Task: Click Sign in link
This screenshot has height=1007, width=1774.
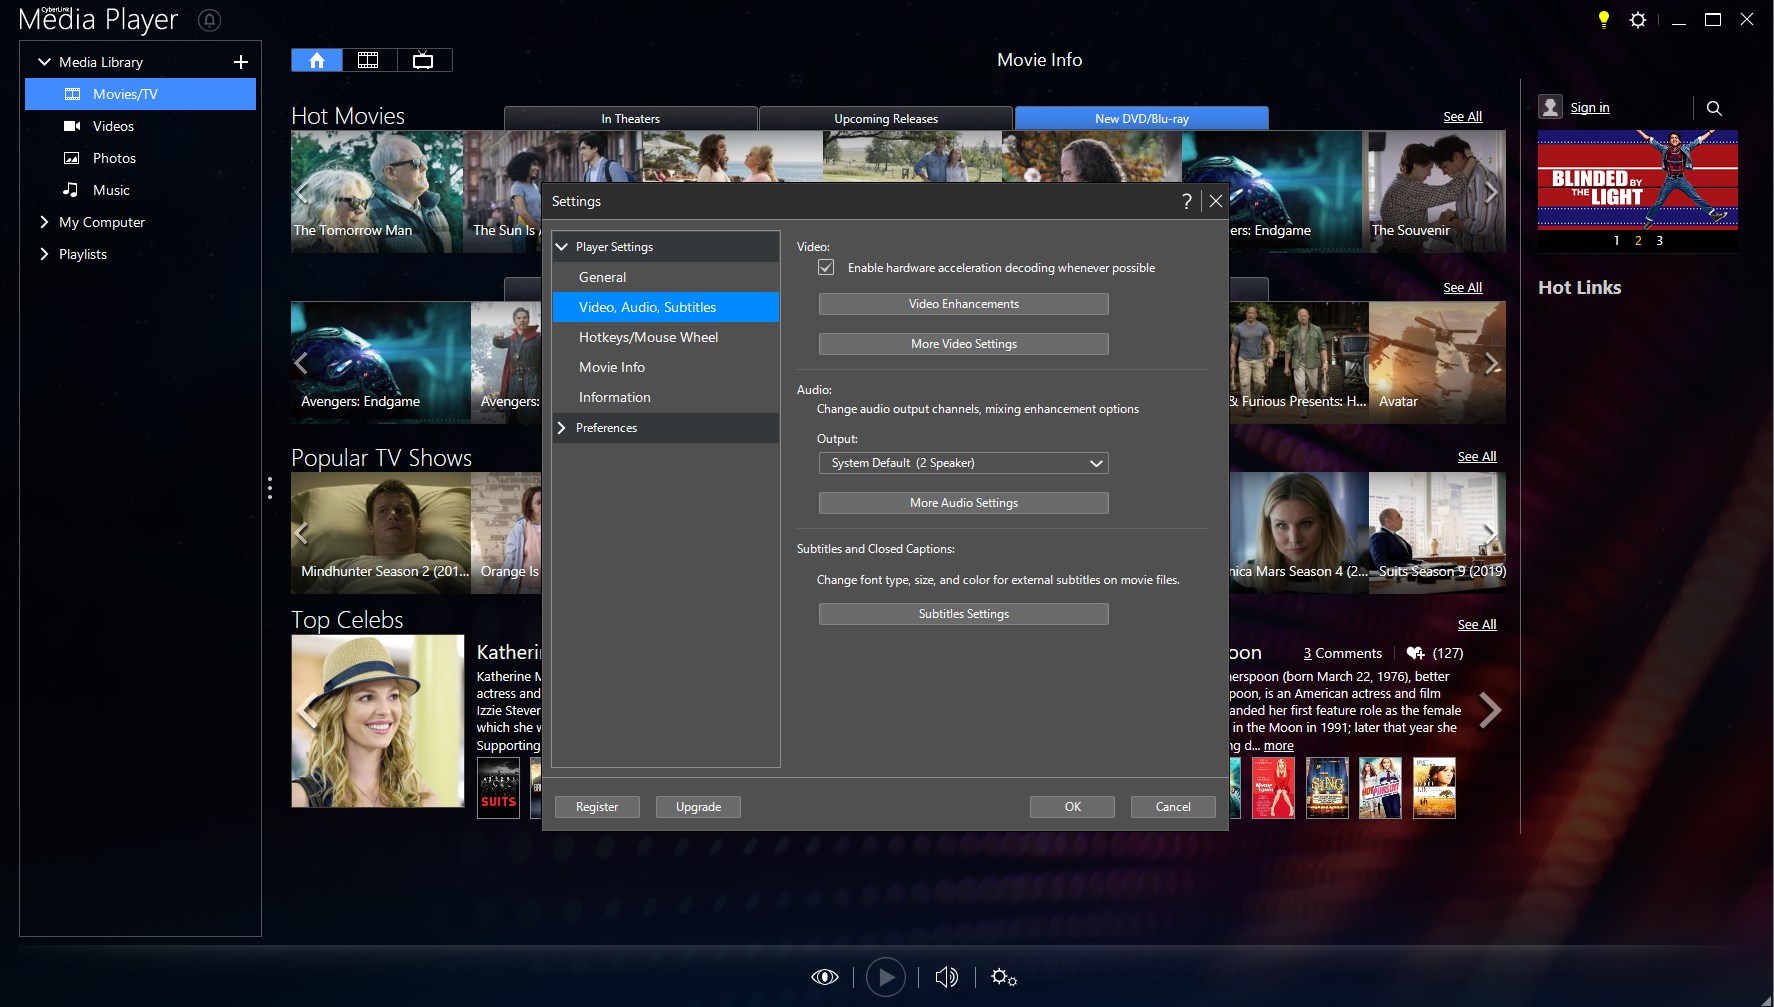Action: [x=1589, y=108]
